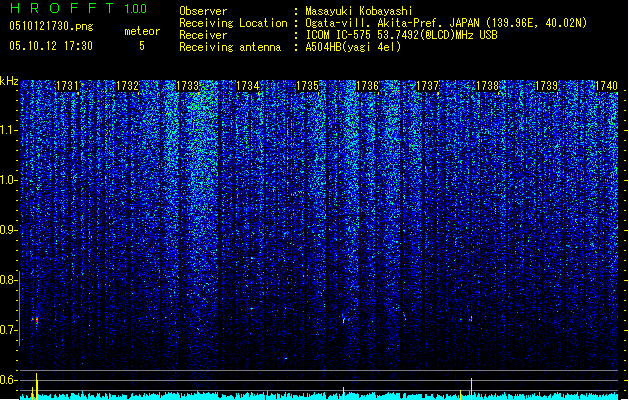Click the 1739 time marker
The width and height of the screenshot is (629, 400).
[547, 86]
